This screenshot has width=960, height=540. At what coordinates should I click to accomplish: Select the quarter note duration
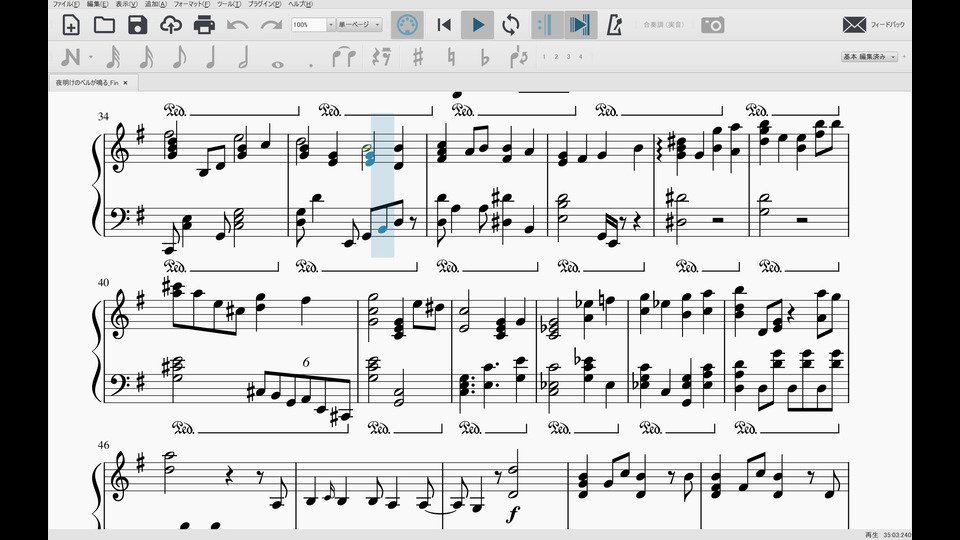pos(211,57)
